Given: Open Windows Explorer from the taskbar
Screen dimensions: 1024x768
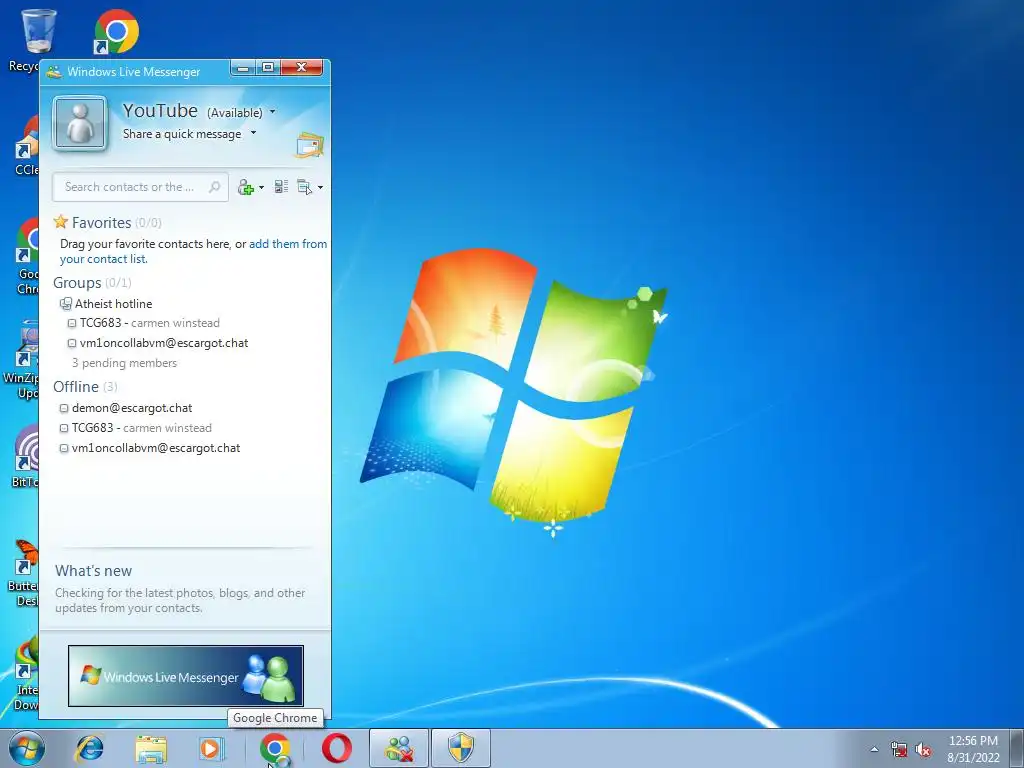Looking at the screenshot, I should pyautogui.click(x=151, y=748).
